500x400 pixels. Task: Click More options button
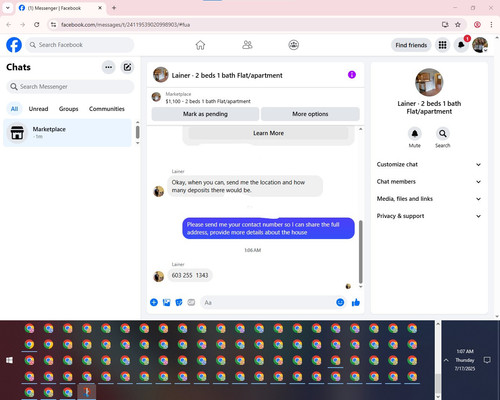[310, 114]
